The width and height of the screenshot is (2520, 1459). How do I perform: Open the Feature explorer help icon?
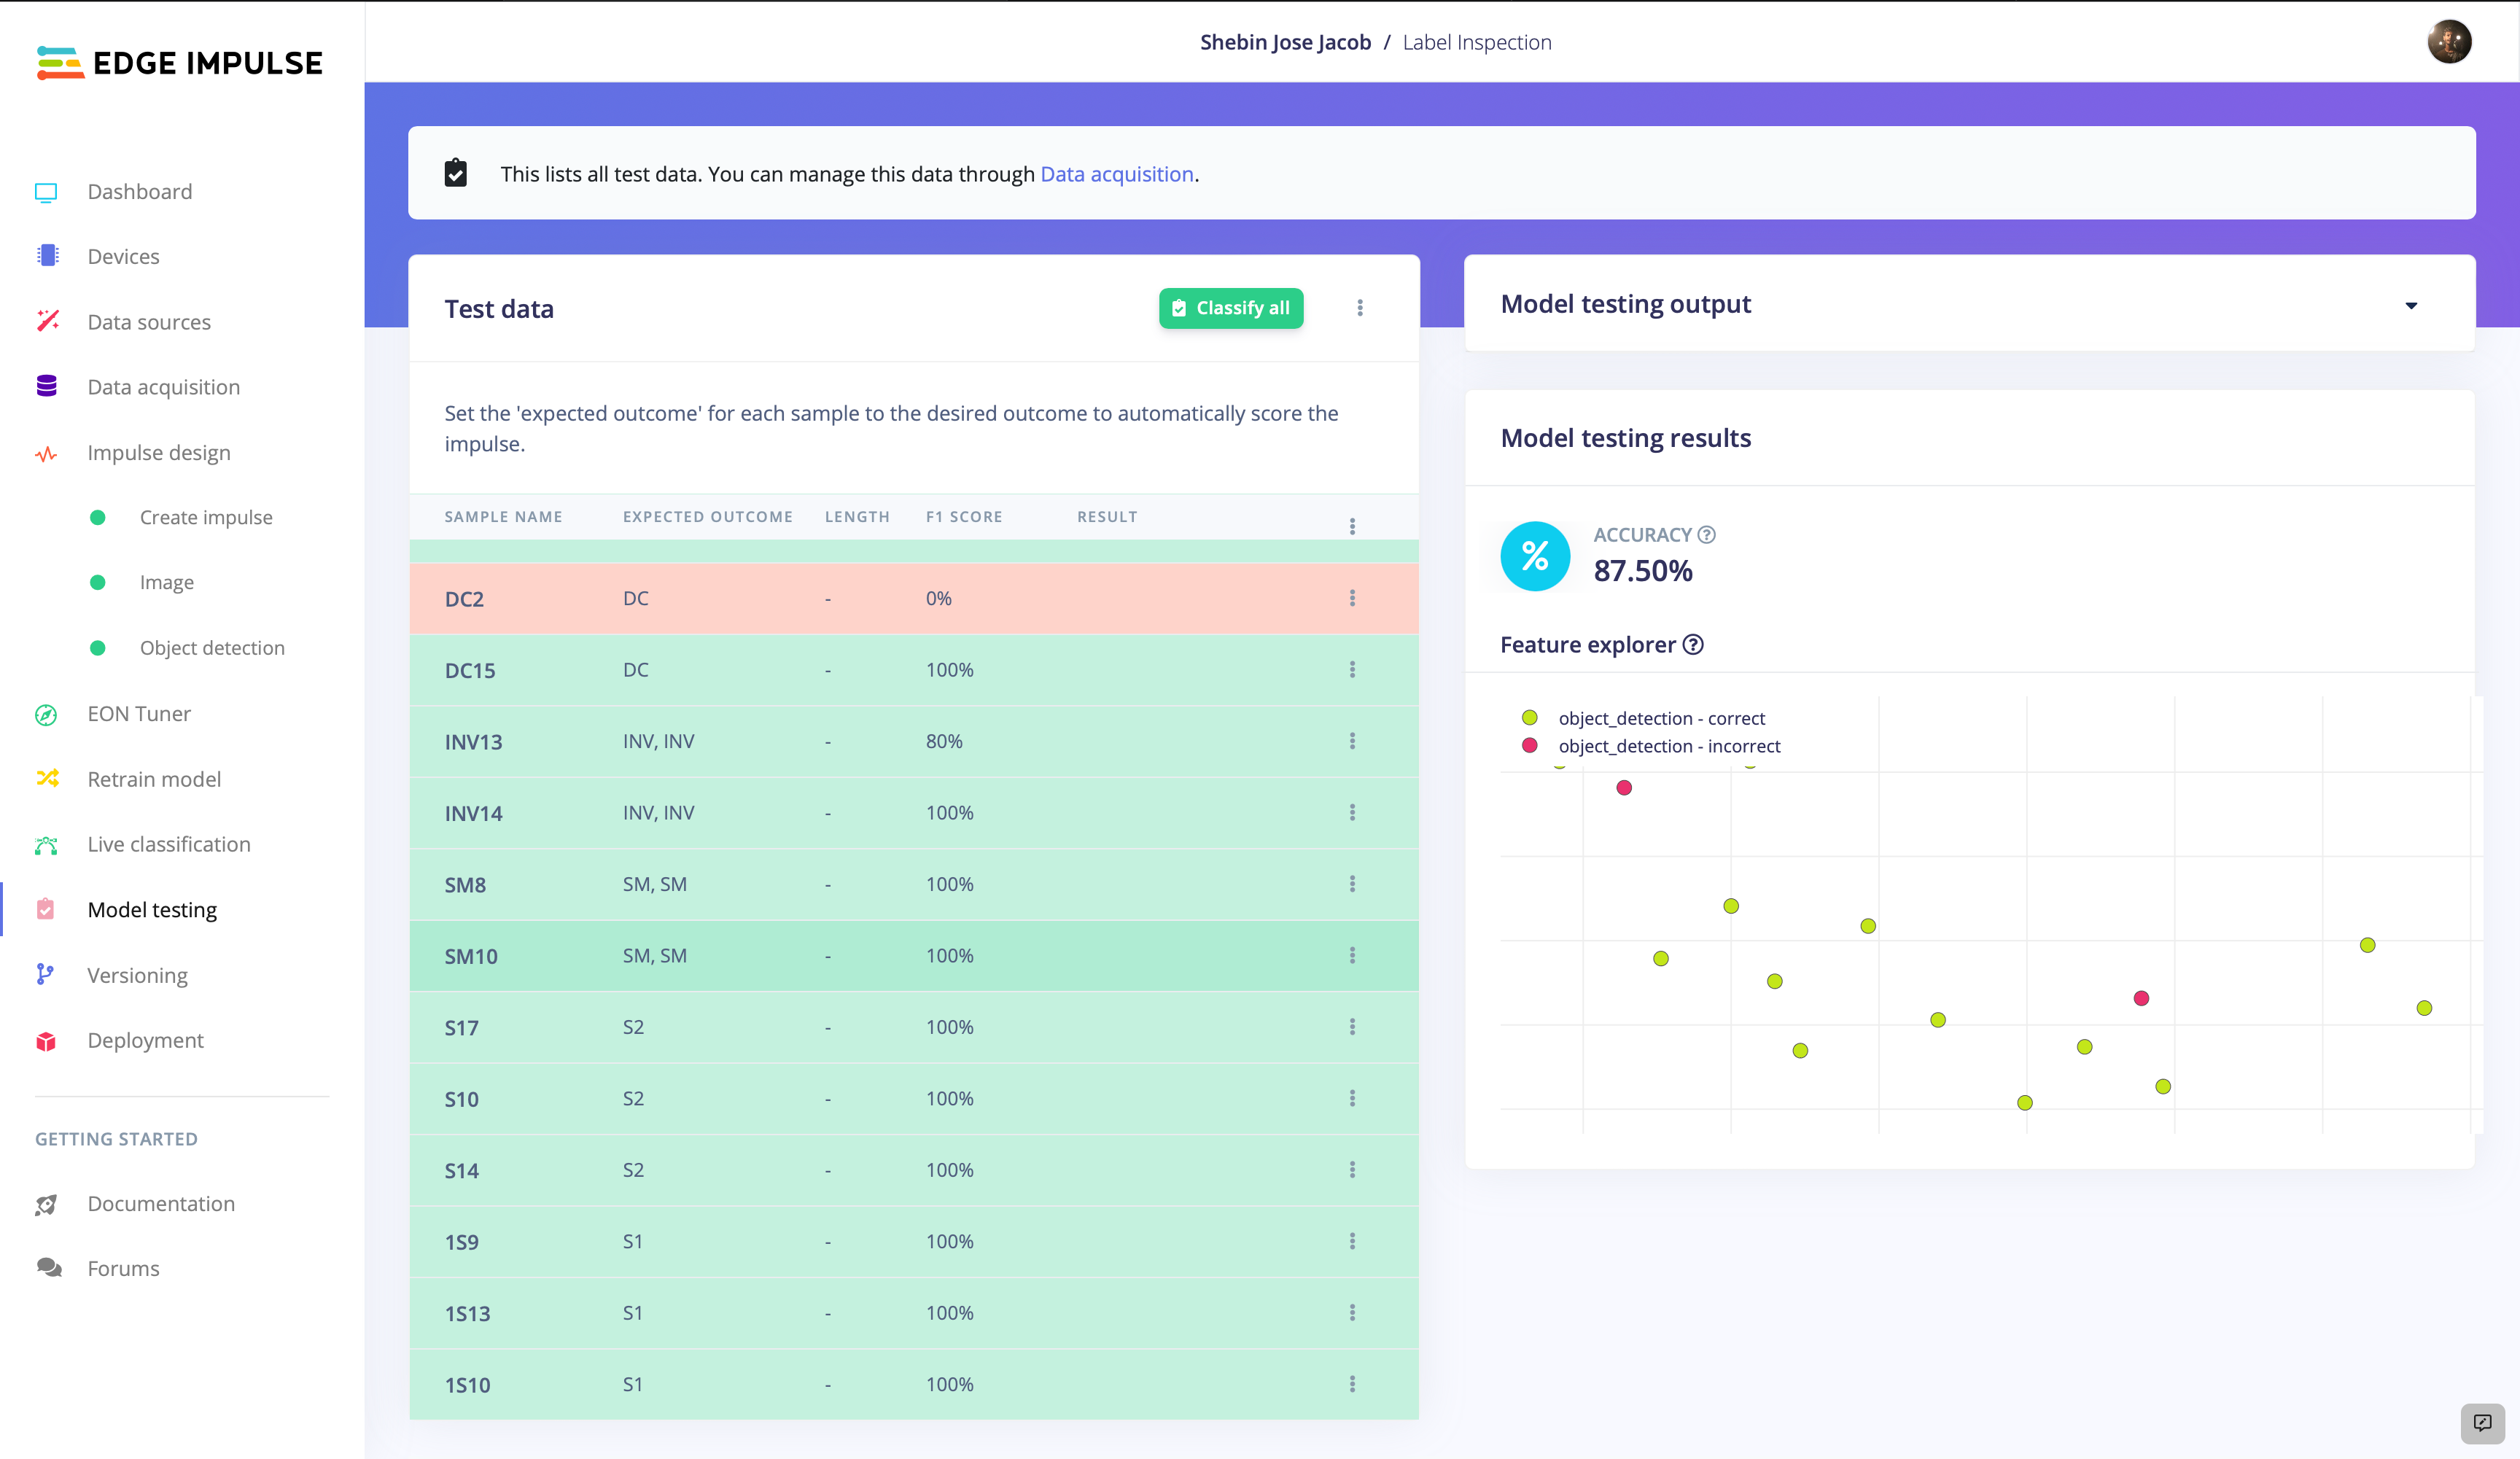tap(1693, 645)
